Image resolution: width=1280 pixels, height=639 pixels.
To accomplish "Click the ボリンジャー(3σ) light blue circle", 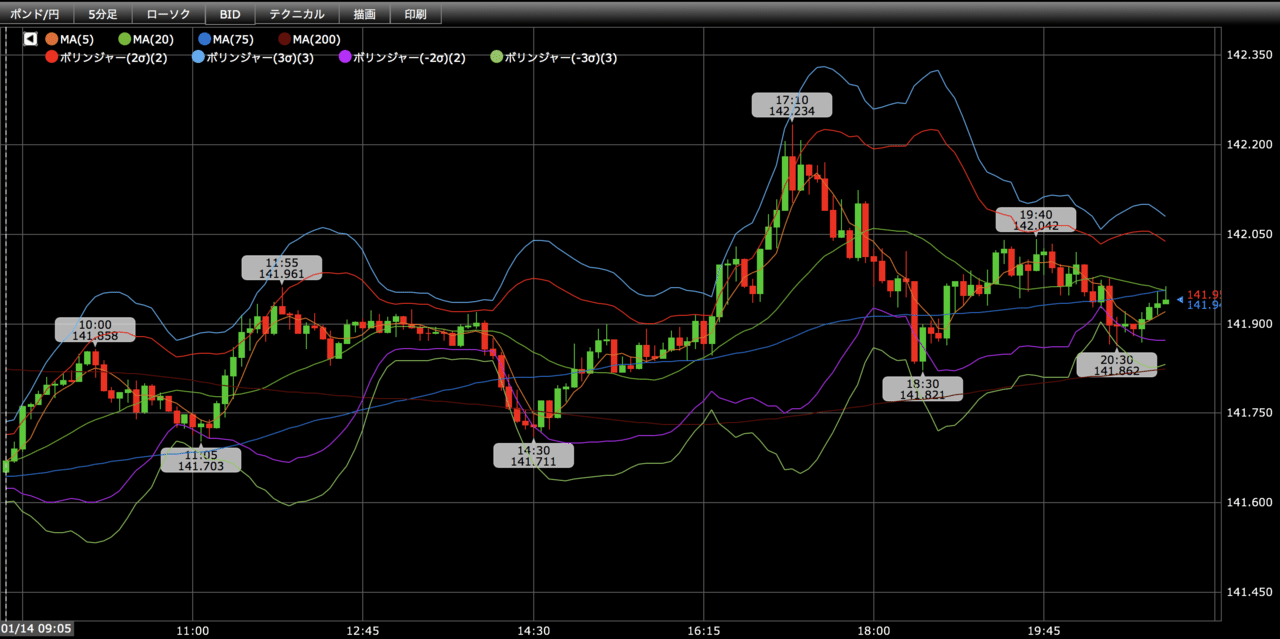I will pos(198,57).
